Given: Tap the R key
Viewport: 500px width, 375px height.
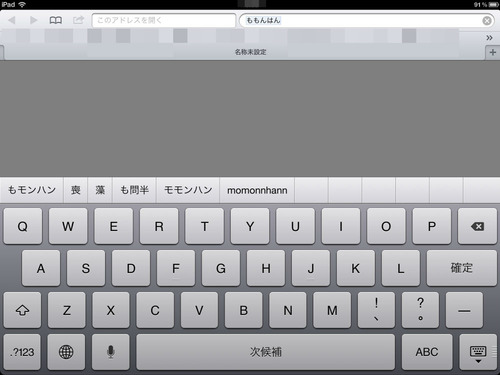Looking at the screenshot, I should 159,226.
